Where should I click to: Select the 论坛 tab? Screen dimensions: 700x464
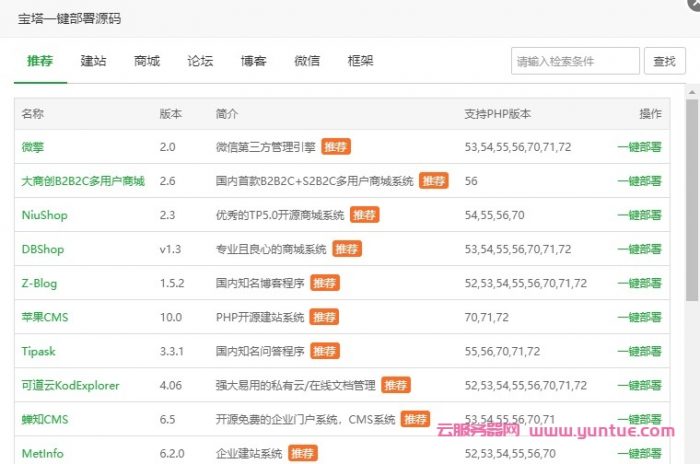click(200, 61)
